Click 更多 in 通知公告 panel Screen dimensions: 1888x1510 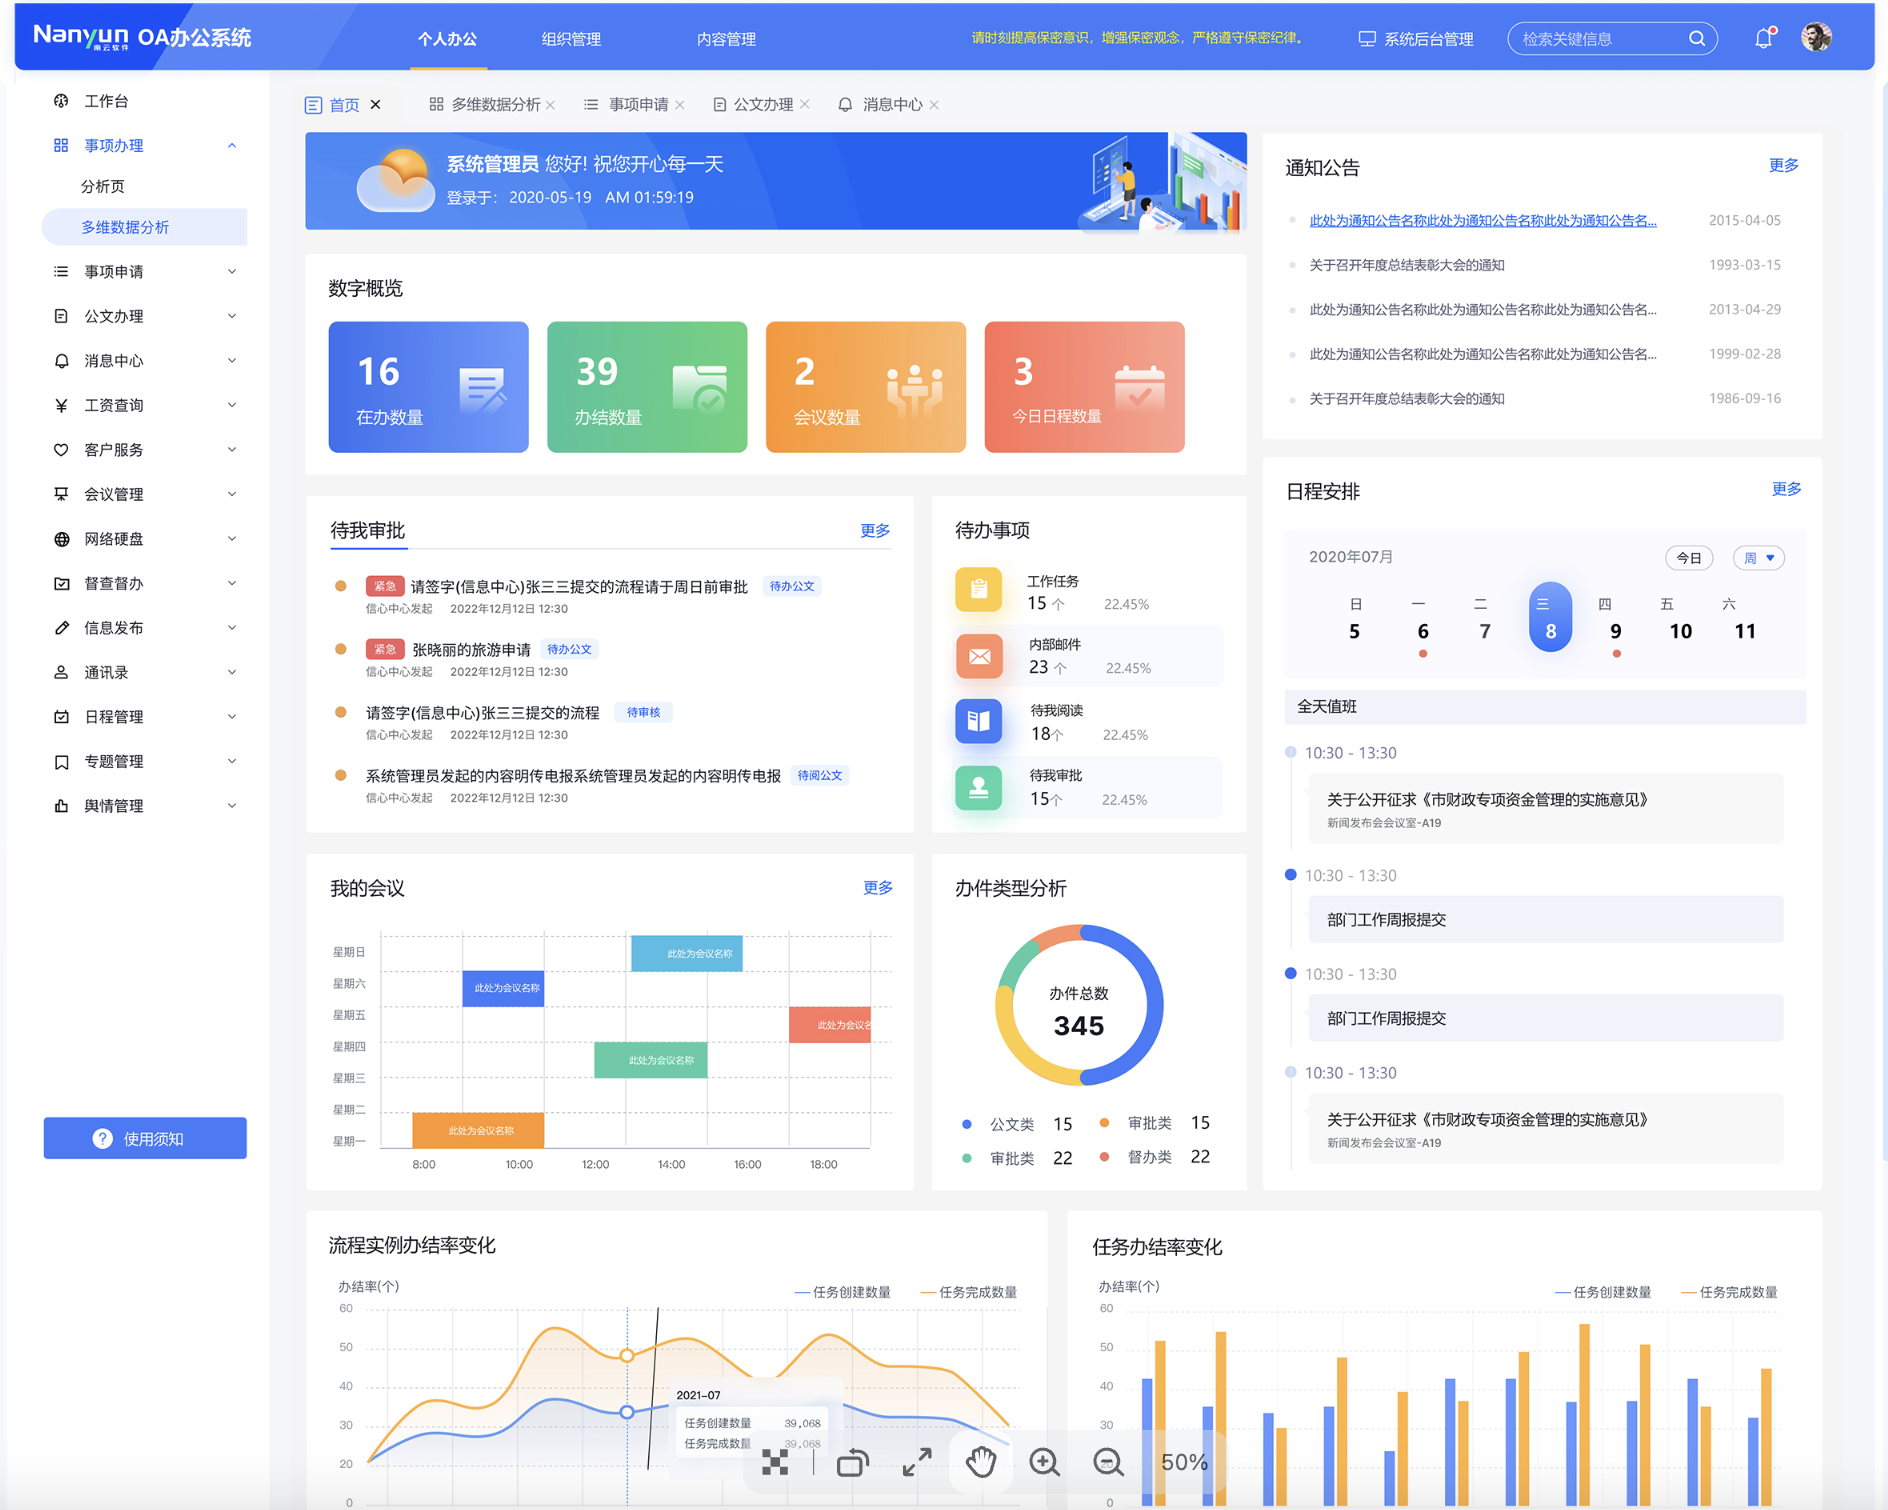click(x=1783, y=165)
